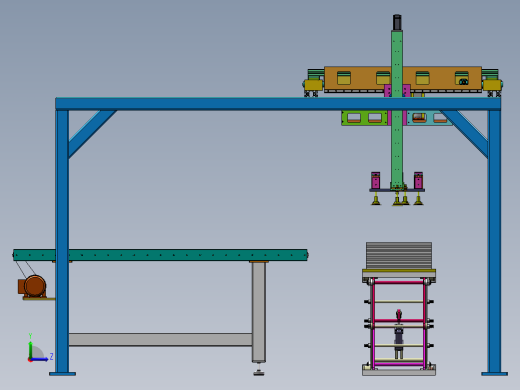Select the stack of gray sheets
This screenshot has width=520, height=390.
tap(399, 256)
